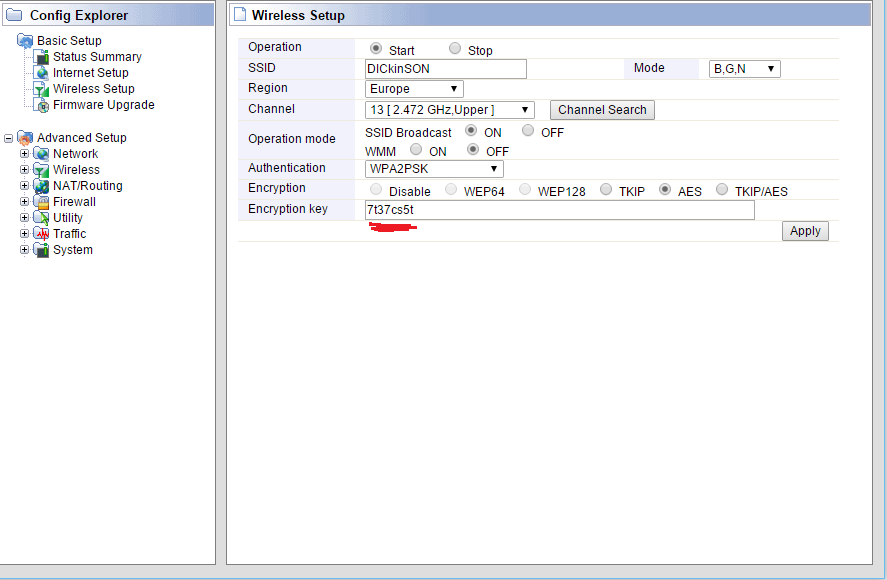The height and width of the screenshot is (580, 887).
Task: Click the Advanced Setup icon
Action: tap(25, 138)
